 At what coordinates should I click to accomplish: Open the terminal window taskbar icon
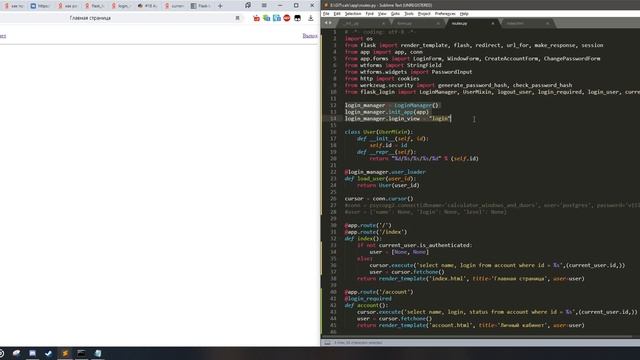pos(81,353)
